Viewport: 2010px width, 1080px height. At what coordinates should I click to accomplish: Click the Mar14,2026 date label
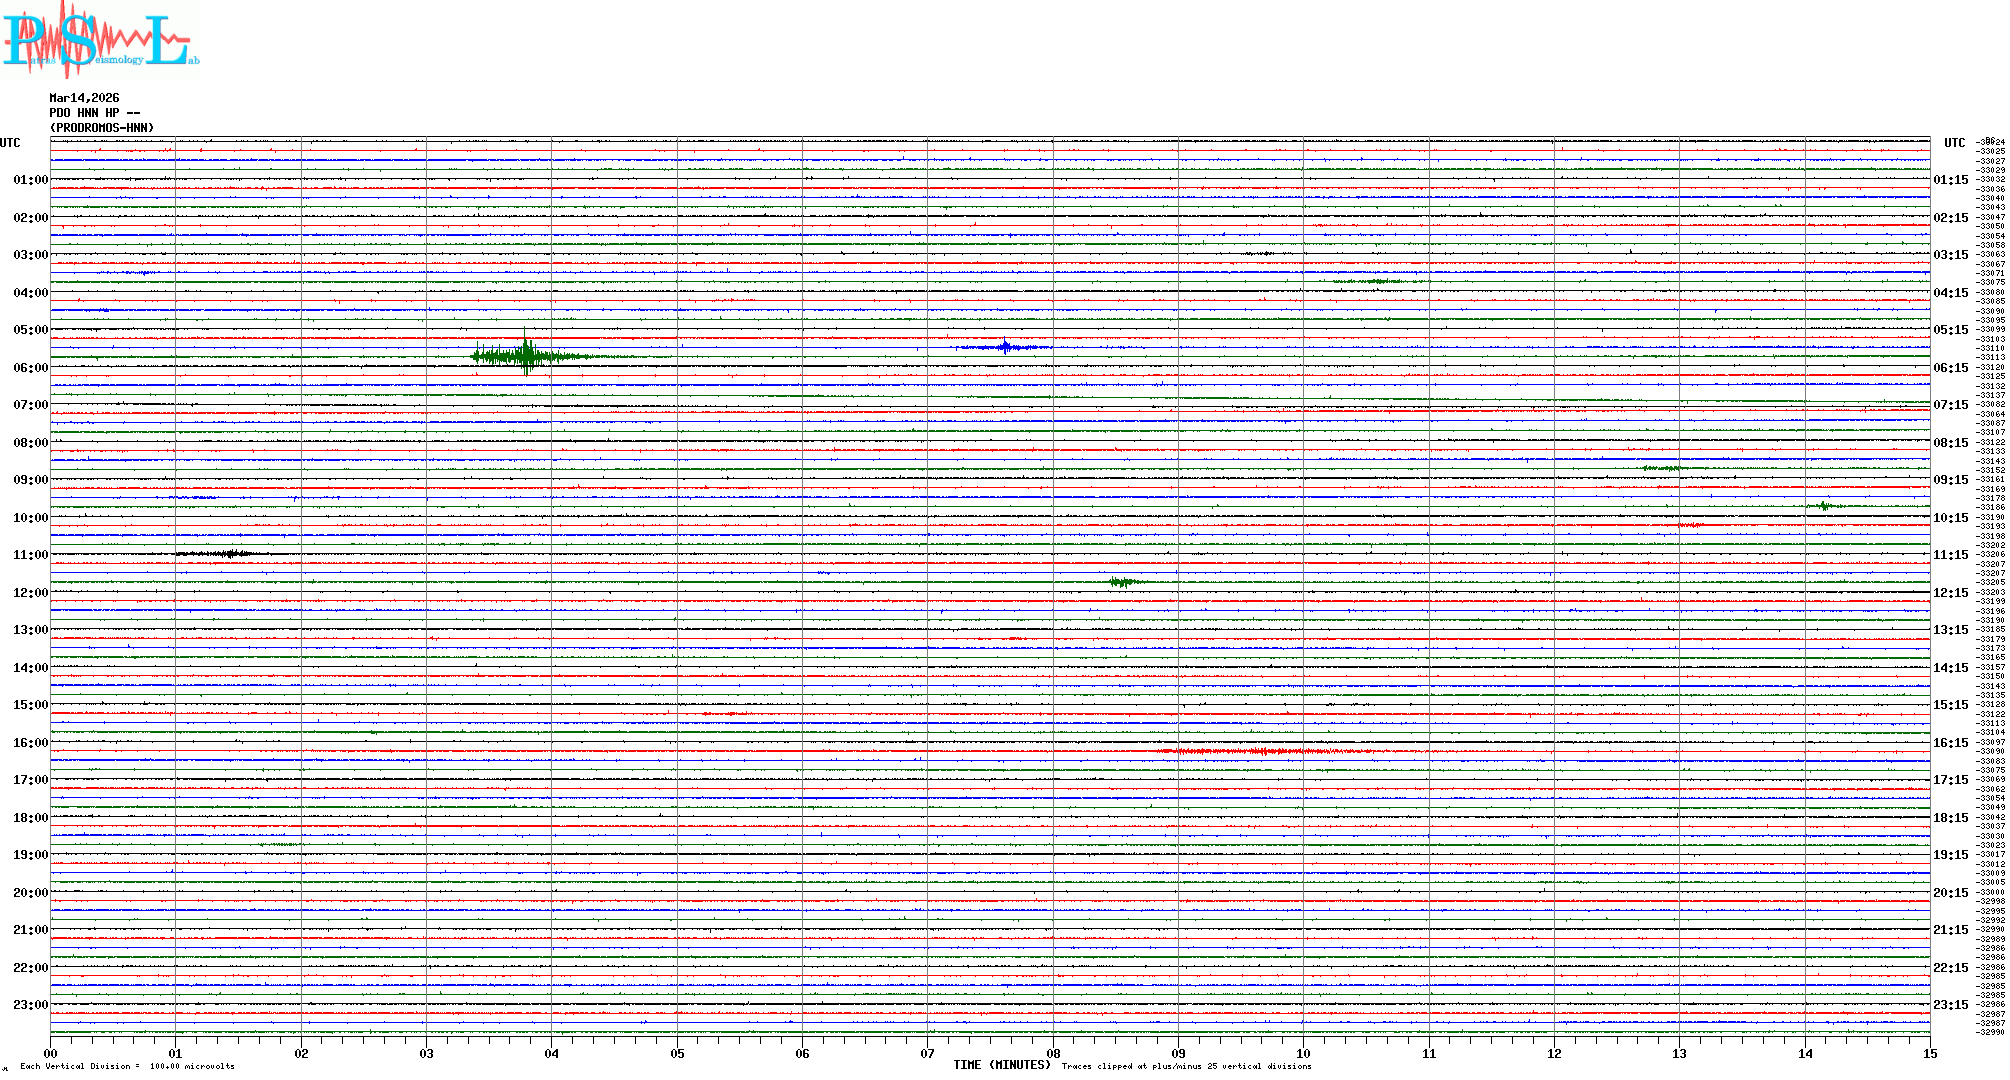coord(84,98)
